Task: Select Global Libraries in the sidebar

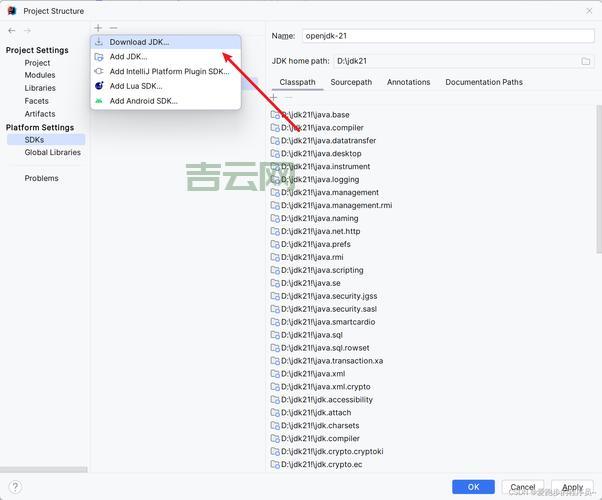Action: pos(53,153)
